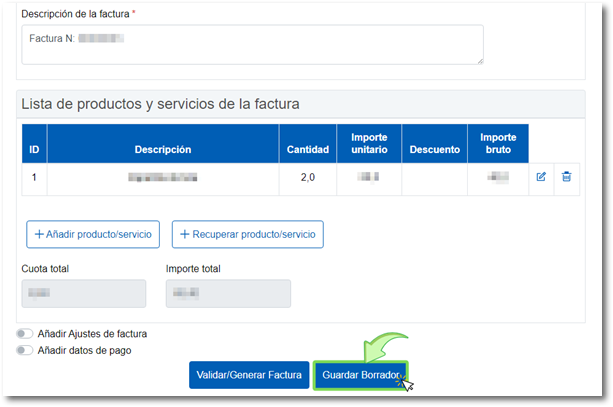
Task: Click the edit pencil icon for row 1
Action: (x=541, y=177)
